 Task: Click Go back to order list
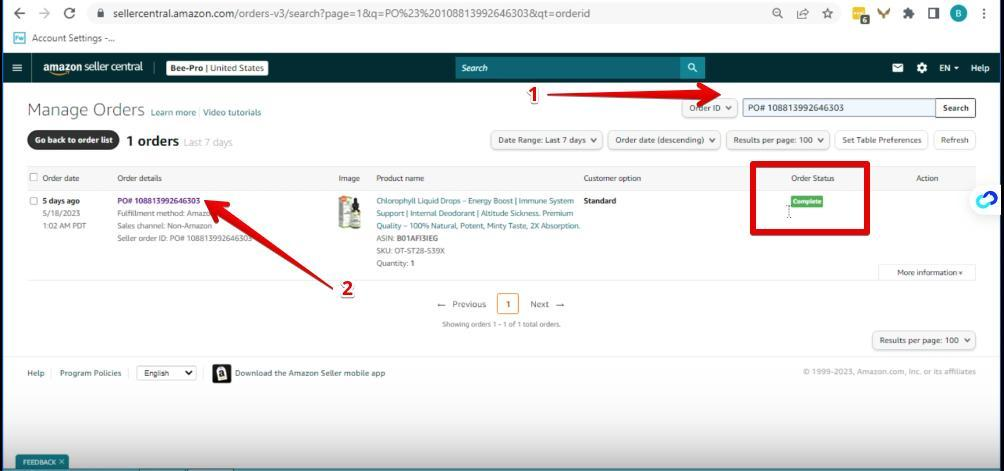tap(74, 140)
